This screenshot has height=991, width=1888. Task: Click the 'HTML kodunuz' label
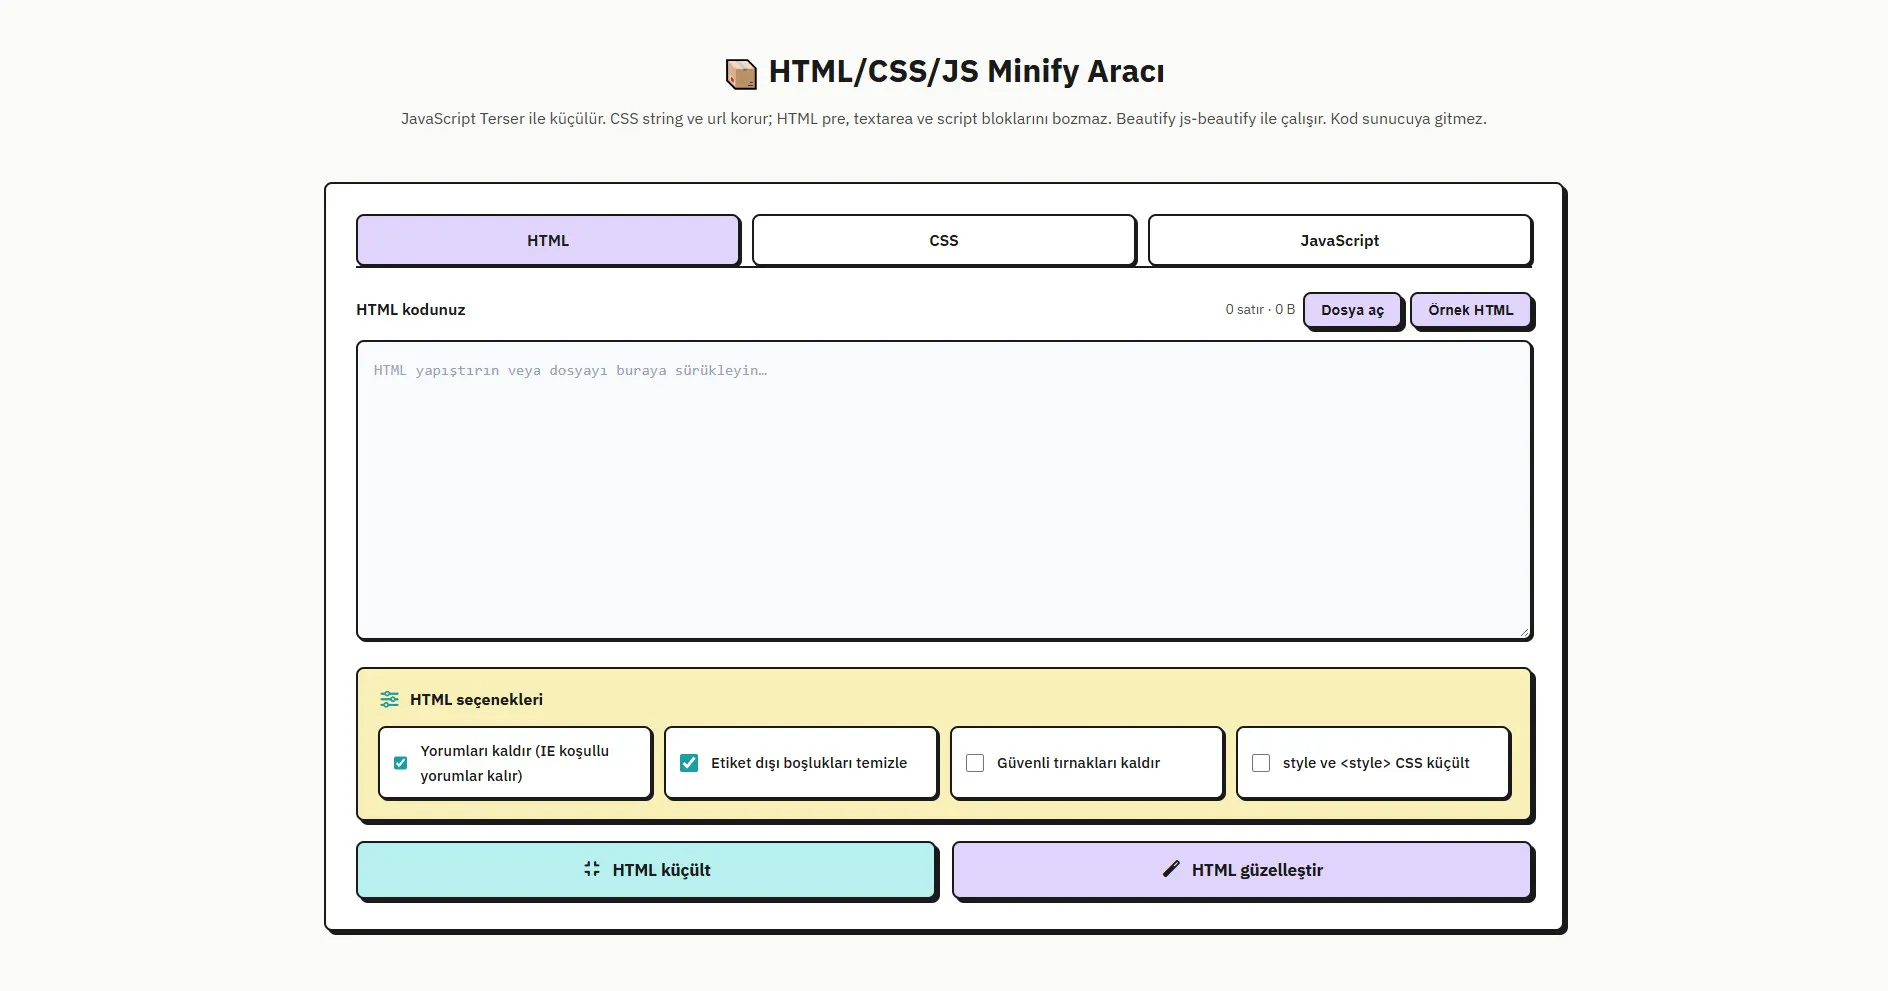(x=411, y=310)
